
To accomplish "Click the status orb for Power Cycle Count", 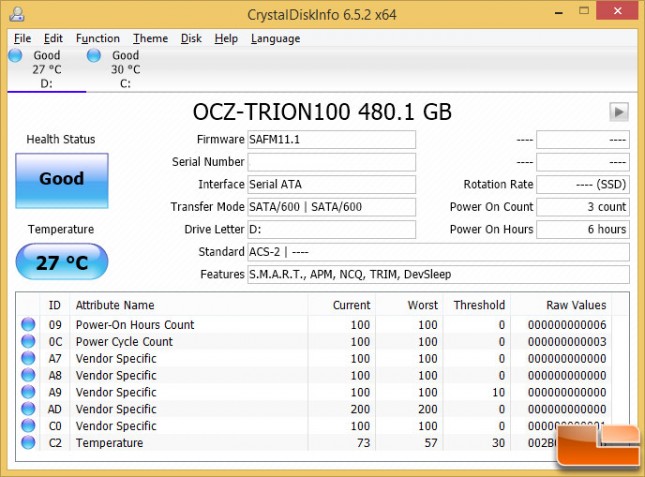I will tap(28, 341).
